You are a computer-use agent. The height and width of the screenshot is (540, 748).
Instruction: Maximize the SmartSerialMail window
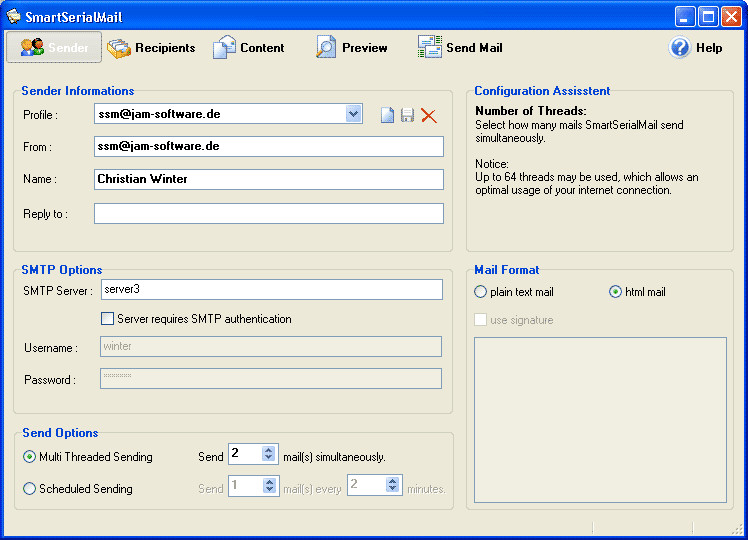(708, 17)
